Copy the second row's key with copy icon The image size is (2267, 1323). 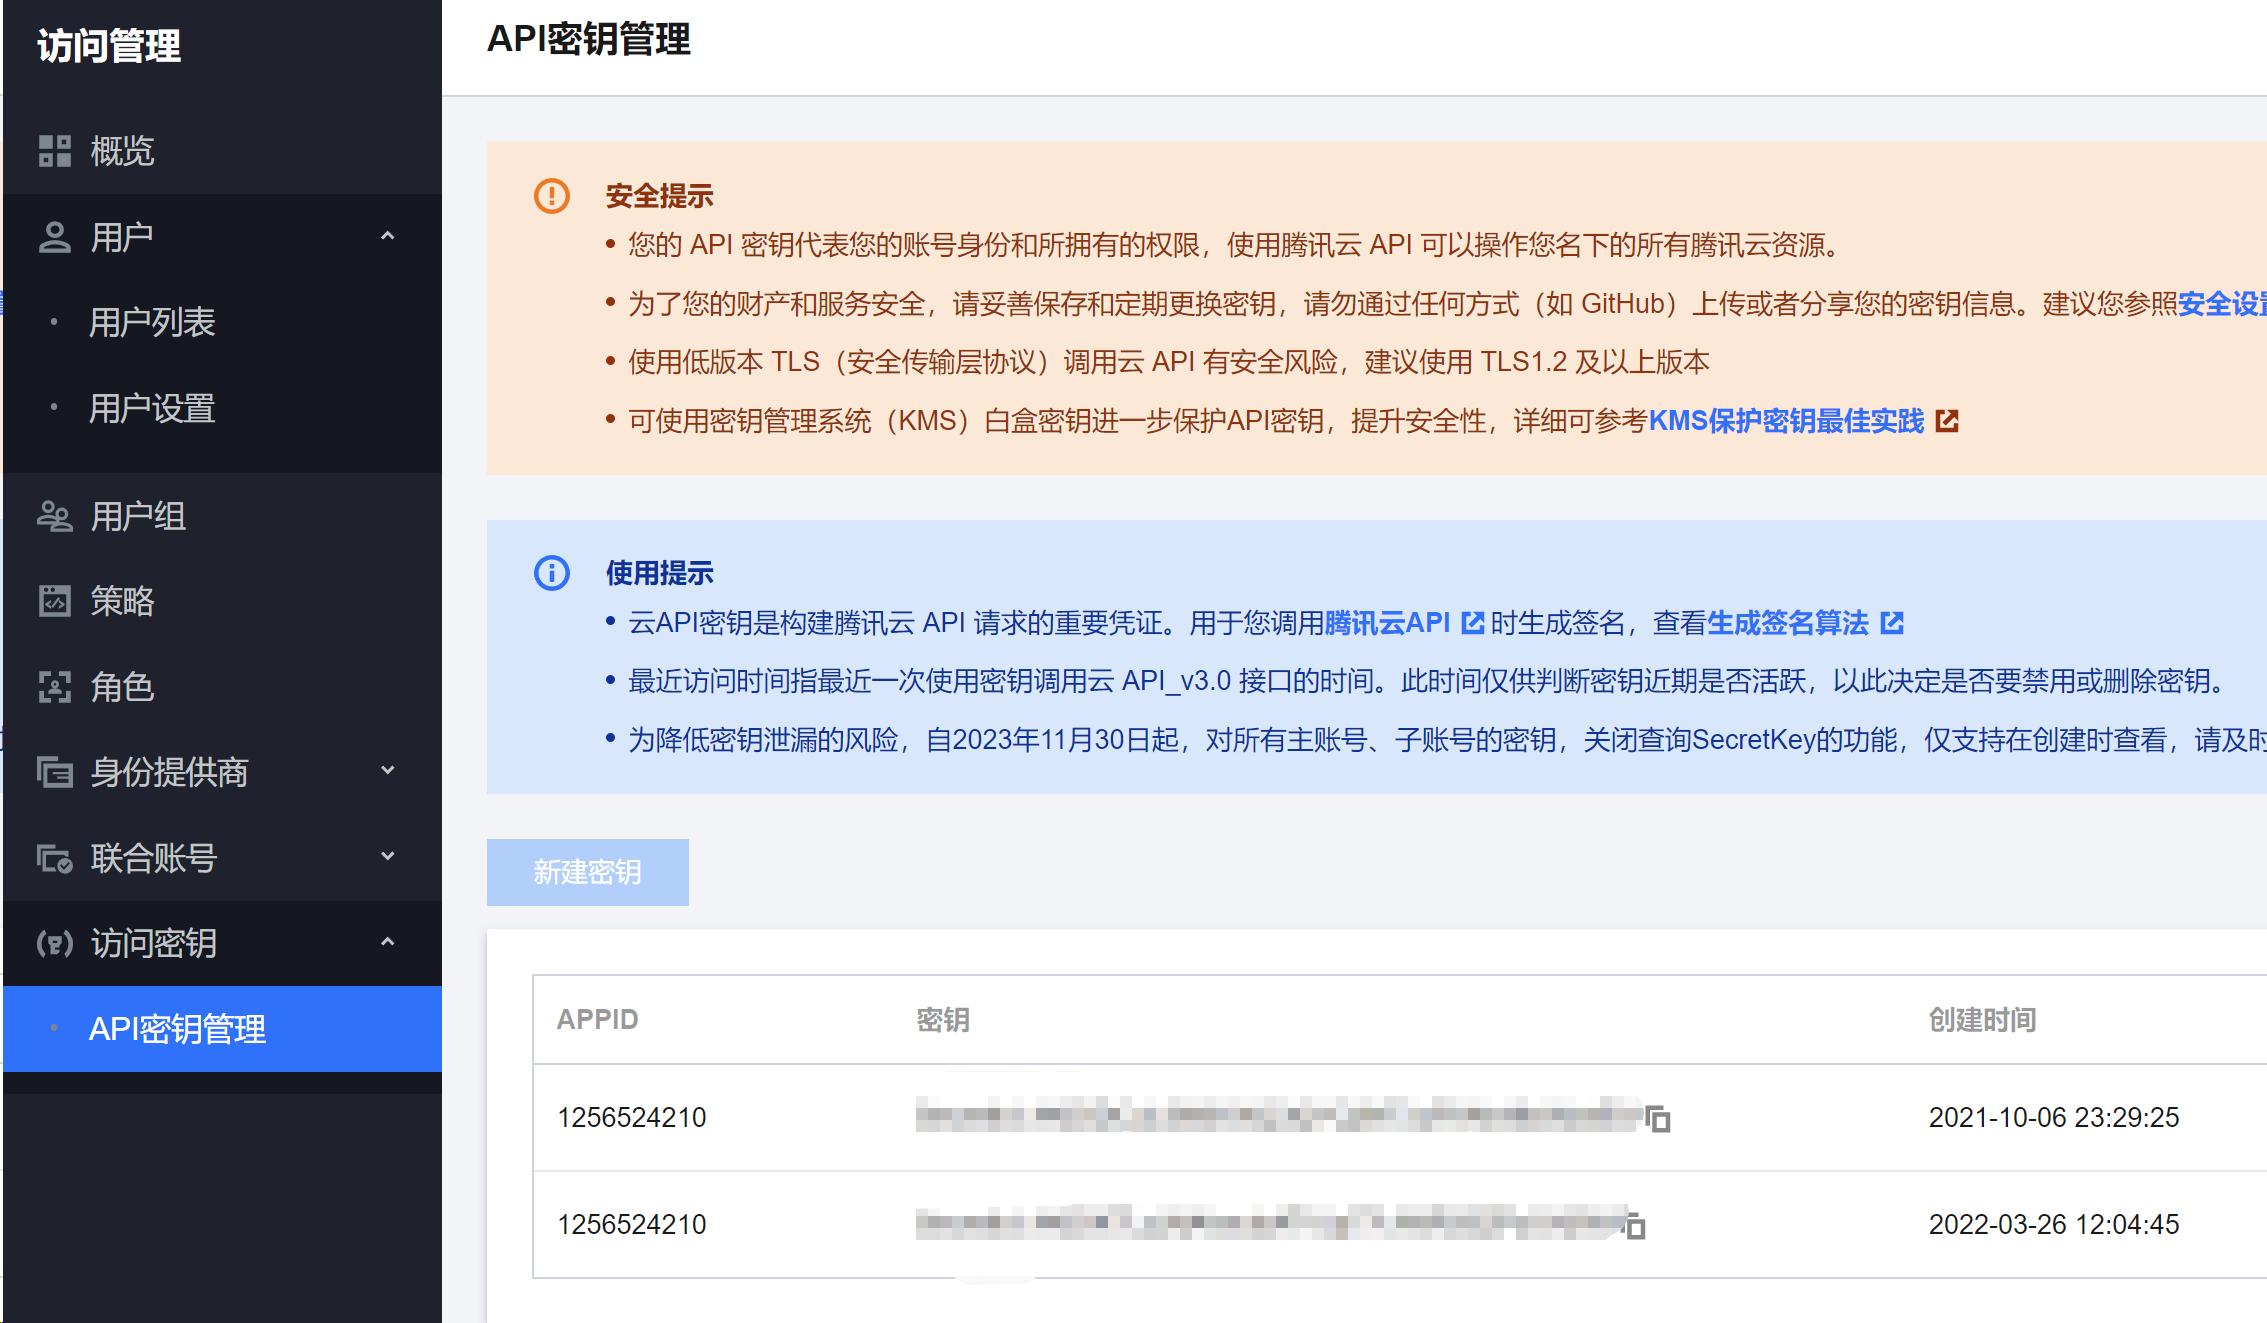pyautogui.click(x=1634, y=1226)
